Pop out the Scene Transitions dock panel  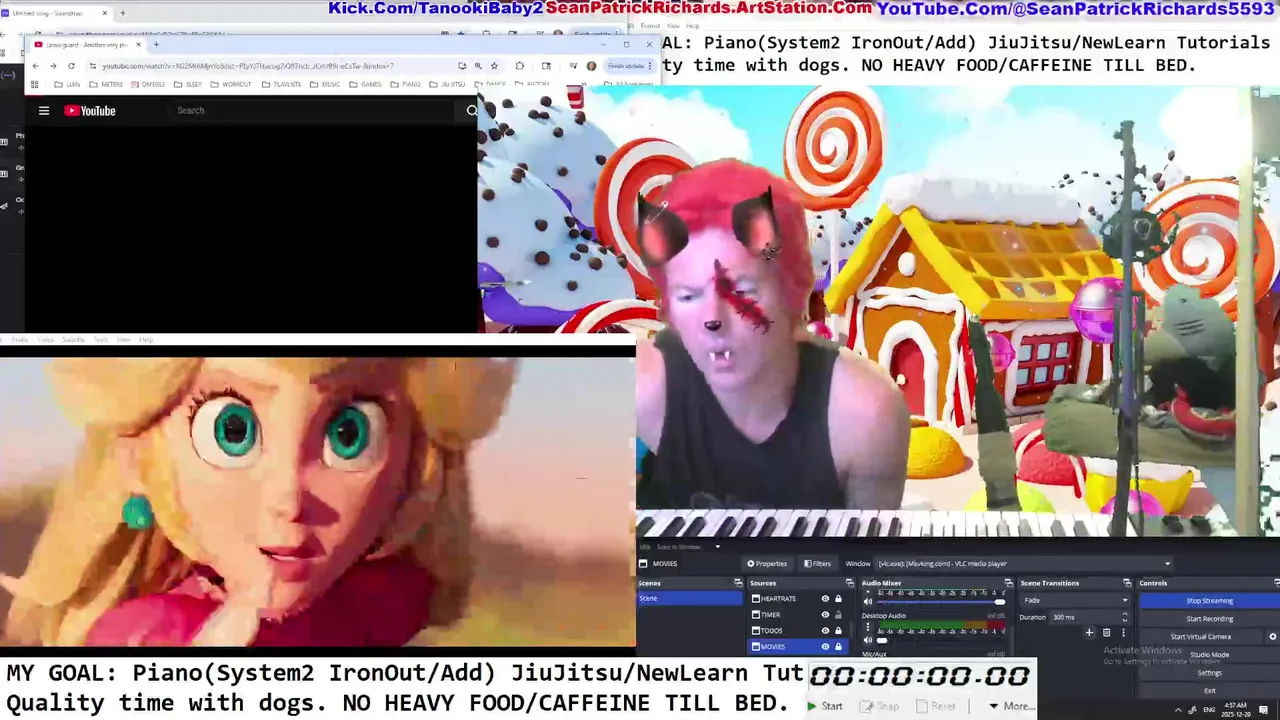pyautogui.click(x=1127, y=583)
